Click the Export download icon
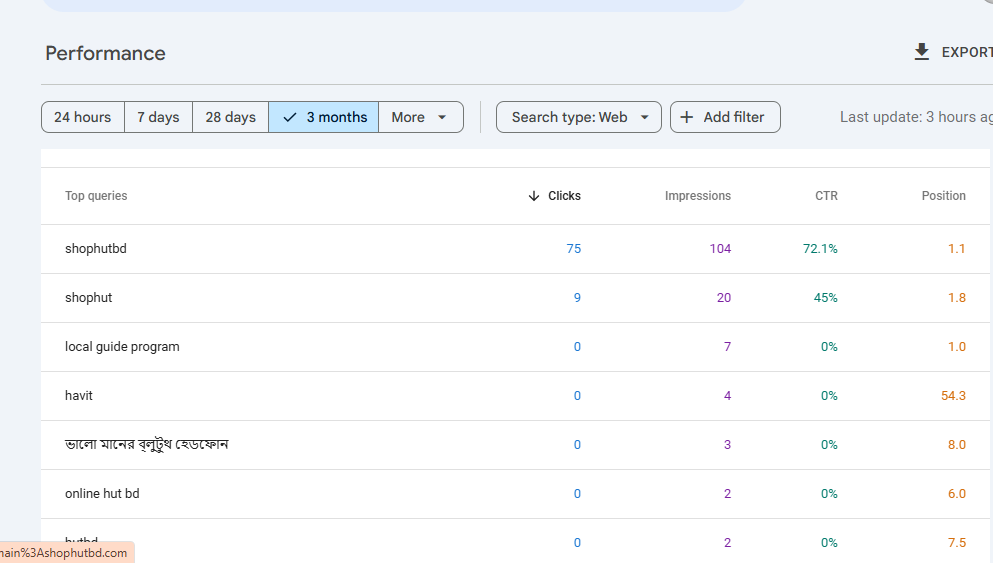 pyautogui.click(x=921, y=52)
